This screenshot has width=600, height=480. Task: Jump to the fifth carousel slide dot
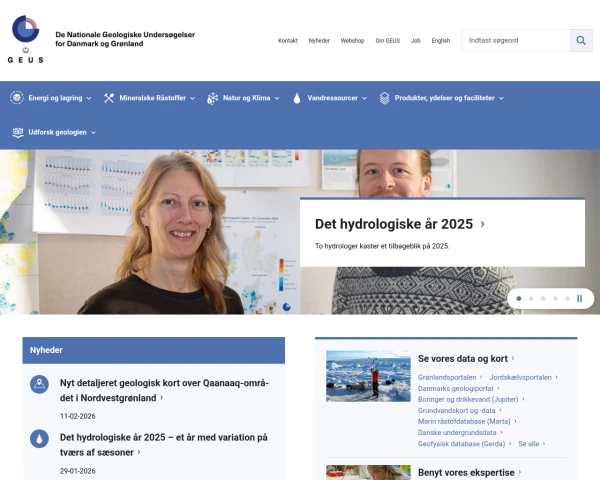(x=567, y=298)
